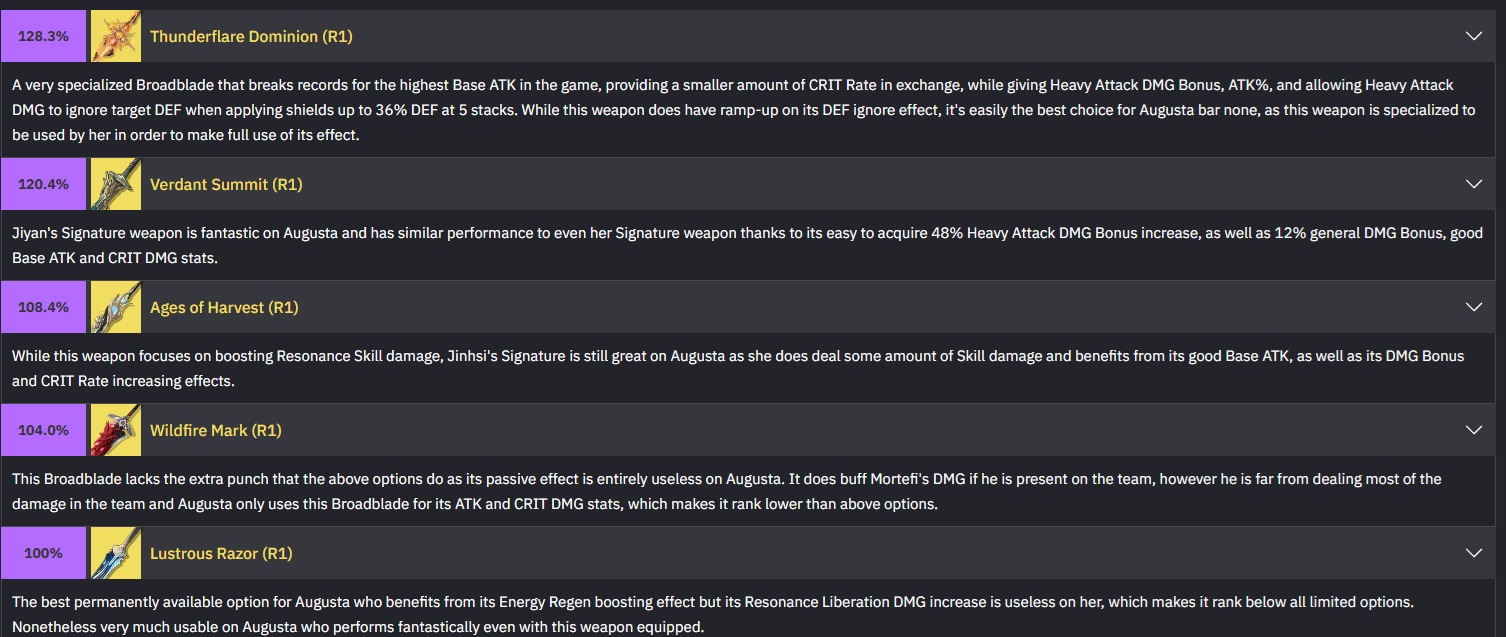Collapse the Thunderflare Dominion entry chevron
Screen dimensions: 1506x637
pyautogui.click(x=1473, y=36)
